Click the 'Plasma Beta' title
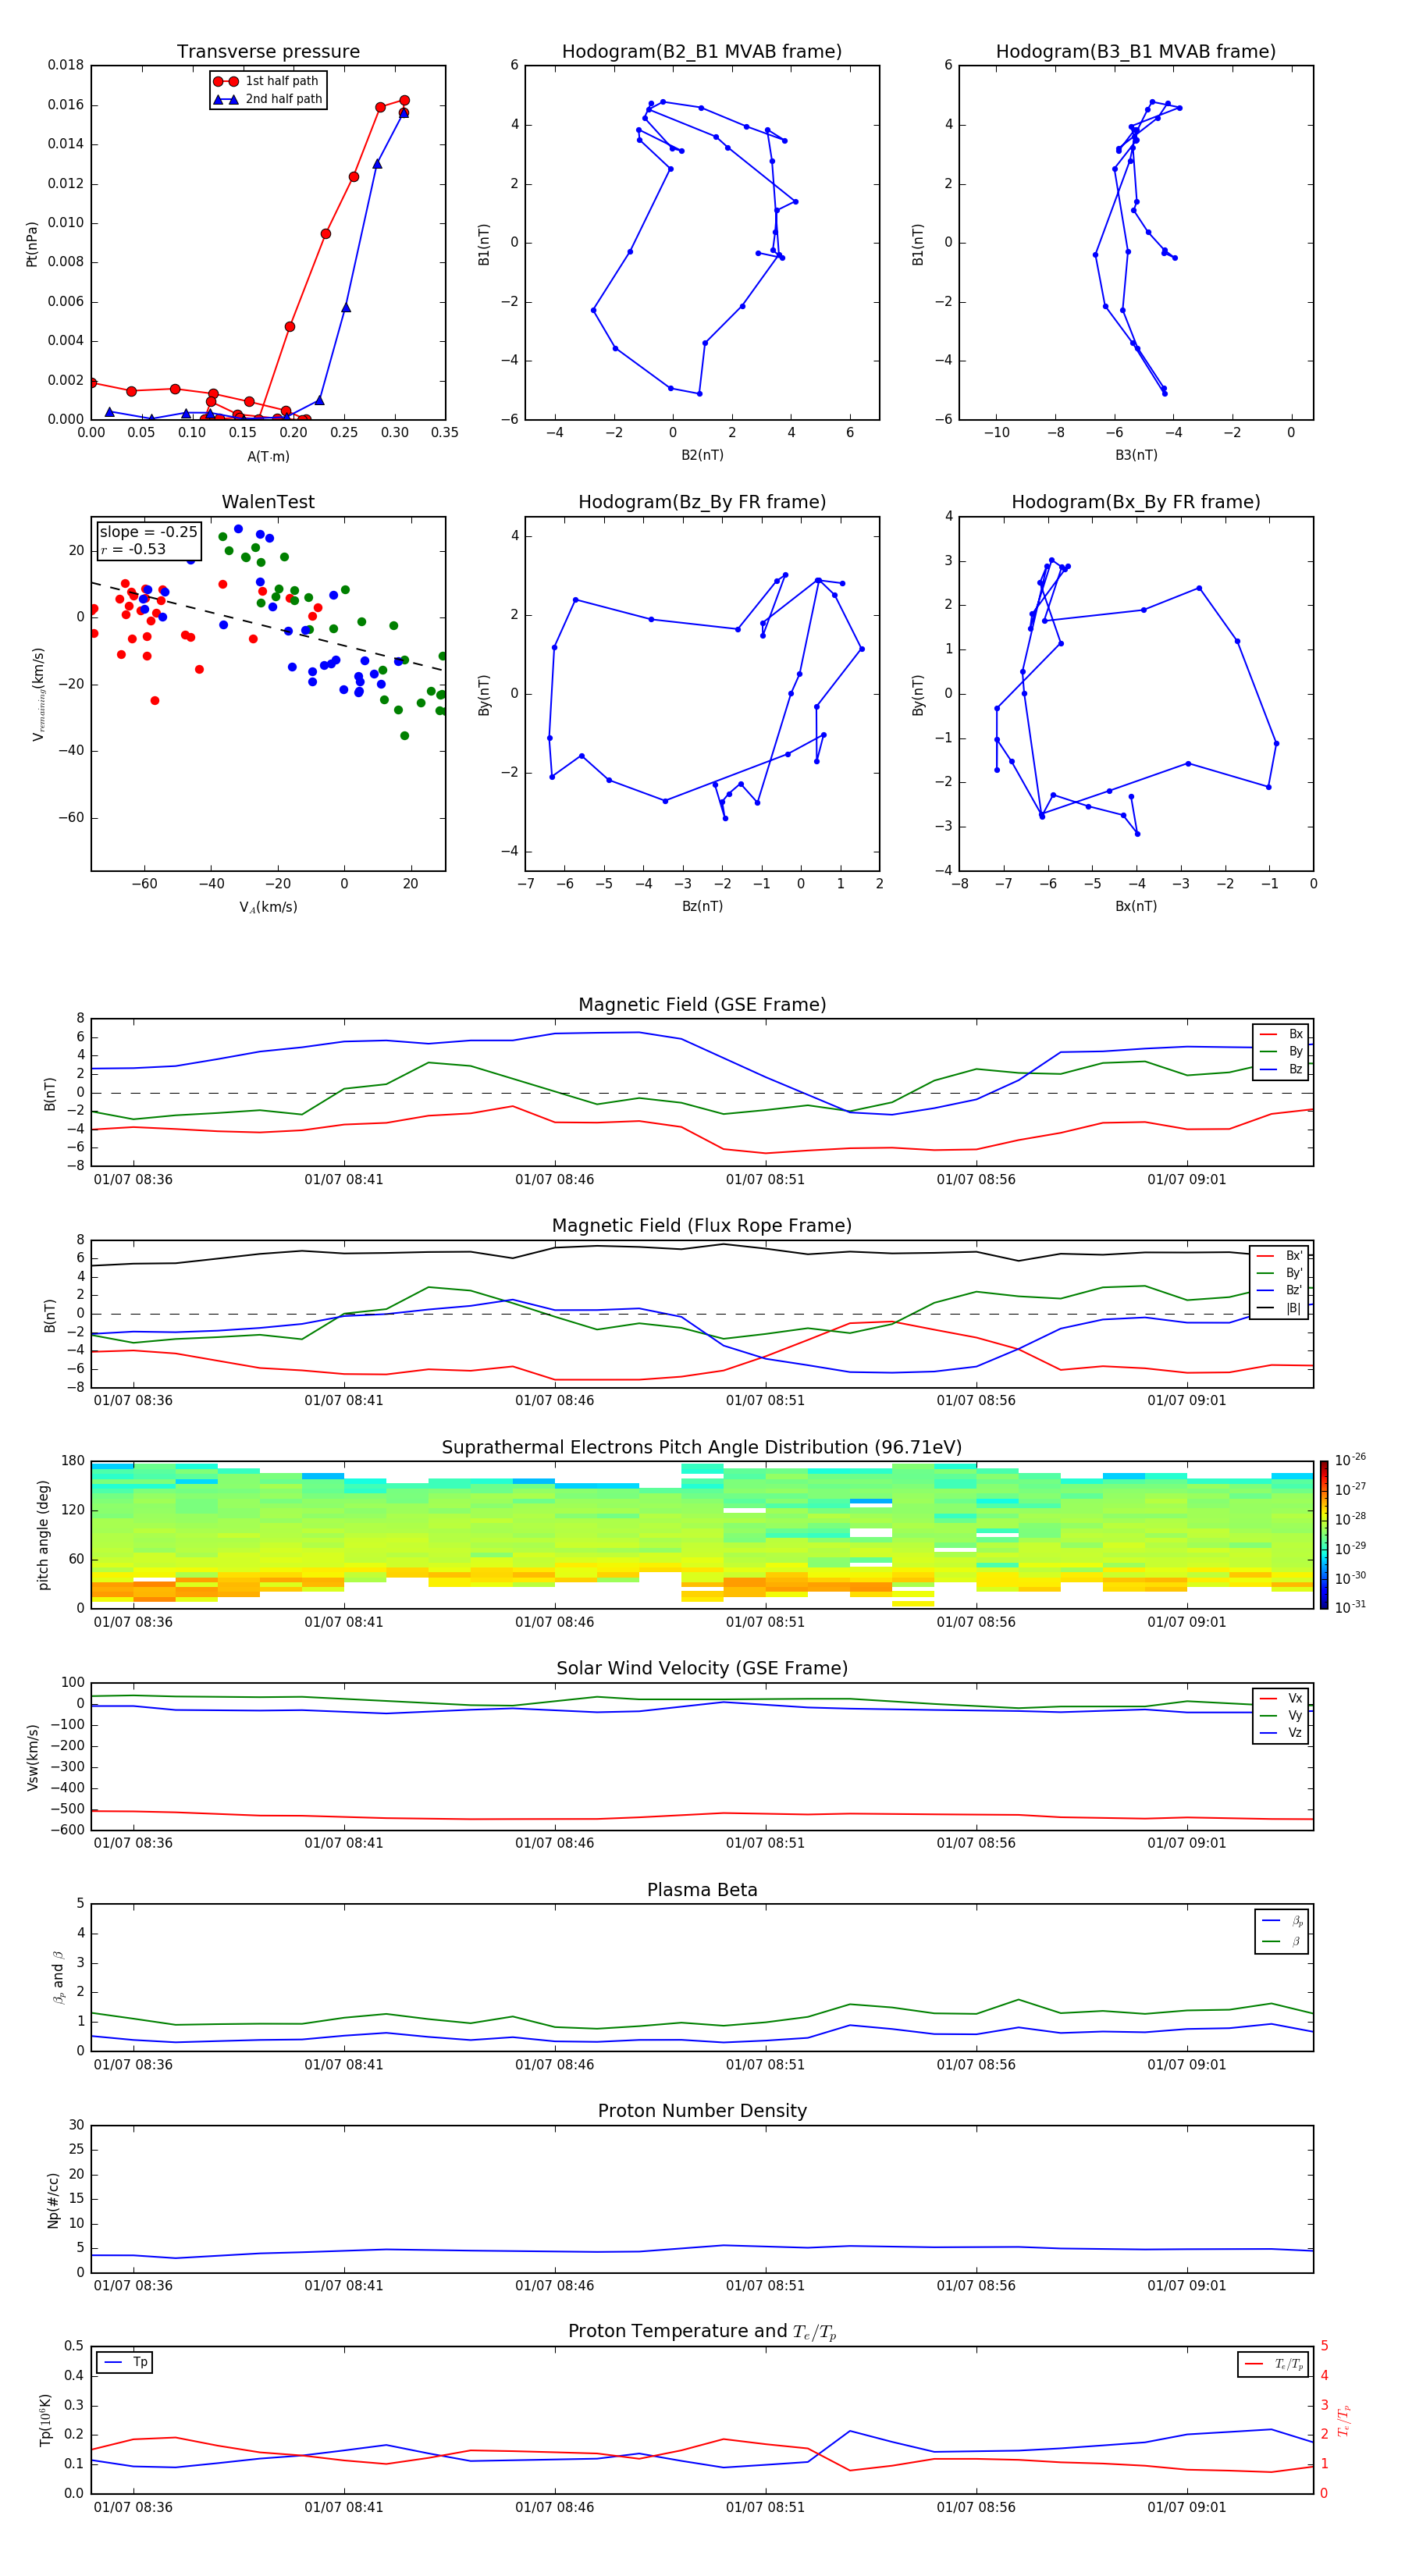 click(x=702, y=1890)
